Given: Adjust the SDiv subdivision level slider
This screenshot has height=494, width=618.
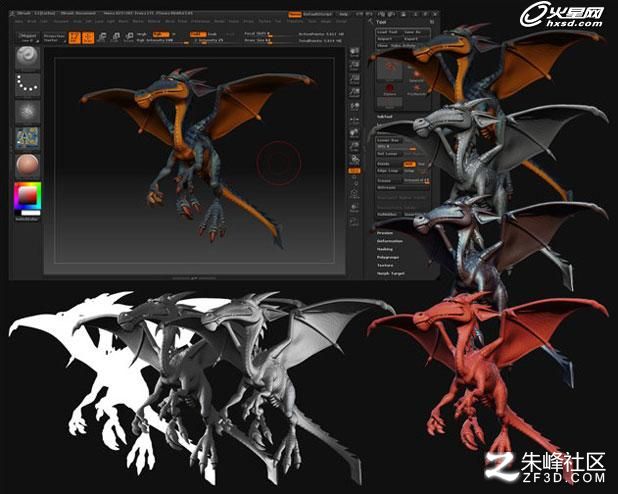Looking at the screenshot, I should click(397, 147).
